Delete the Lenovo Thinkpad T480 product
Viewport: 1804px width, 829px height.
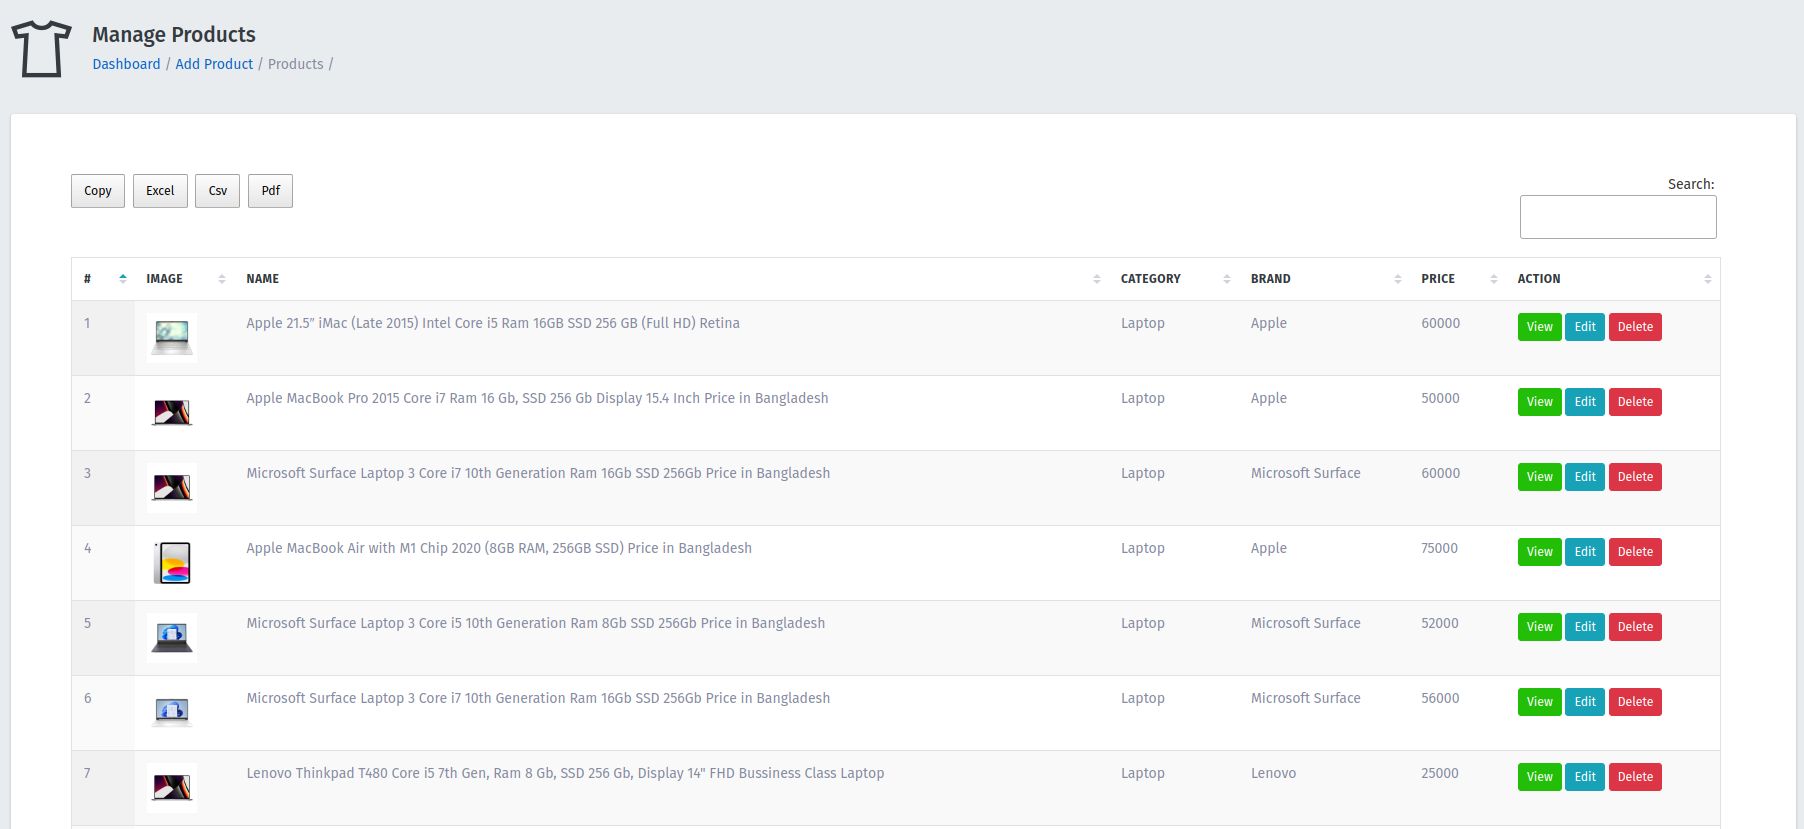tap(1635, 777)
